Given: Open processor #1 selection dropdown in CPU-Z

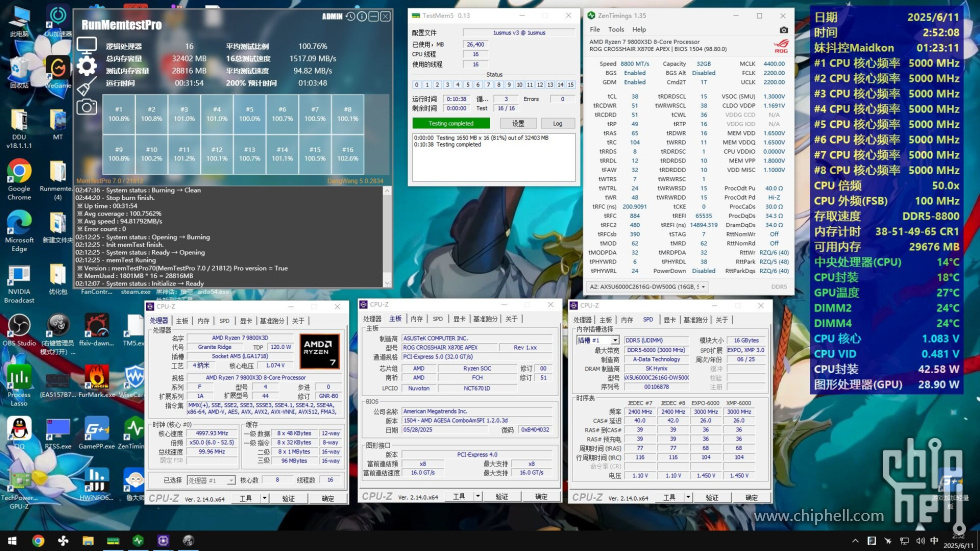Looking at the screenshot, I should (x=211, y=480).
